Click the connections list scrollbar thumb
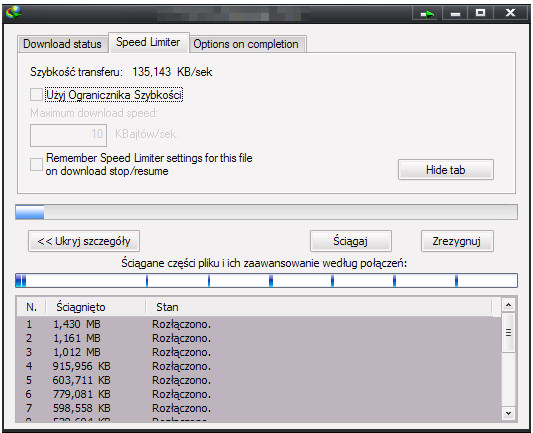 (x=508, y=332)
